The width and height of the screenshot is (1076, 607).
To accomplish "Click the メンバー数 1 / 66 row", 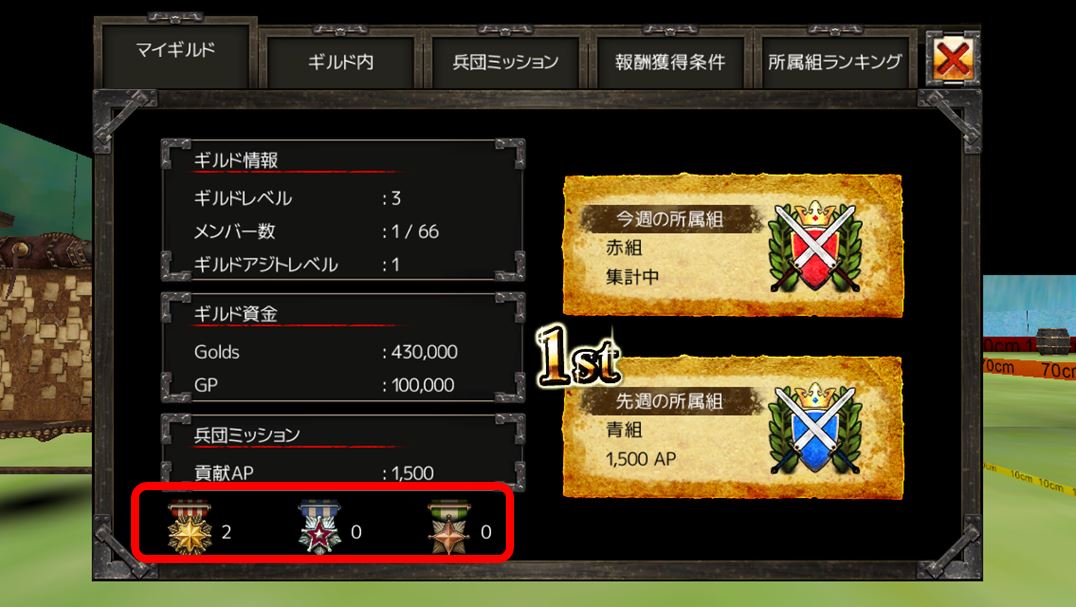I will (316, 231).
